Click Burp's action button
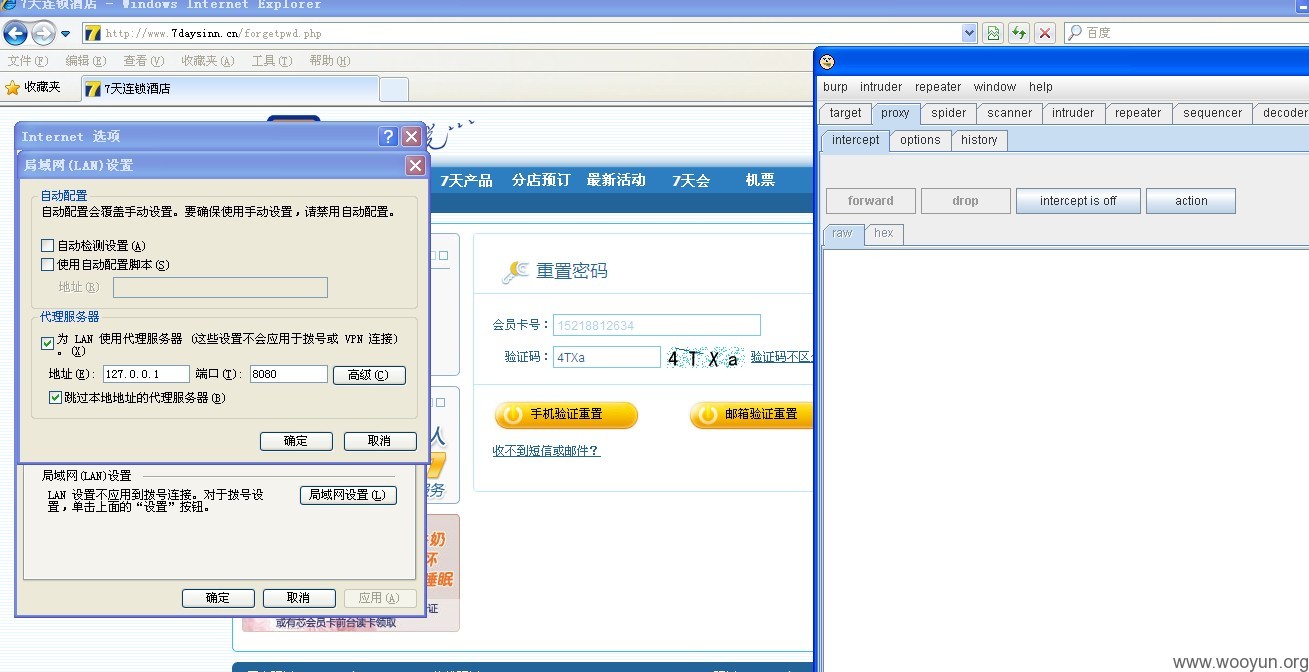1309x672 pixels. click(x=1191, y=201)
